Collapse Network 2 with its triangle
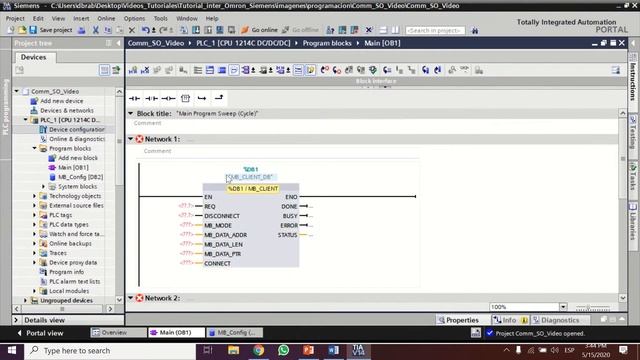Image resolution: width=640 pixels, height=360 pixels. pyautogui.click(x=131, y=298)
